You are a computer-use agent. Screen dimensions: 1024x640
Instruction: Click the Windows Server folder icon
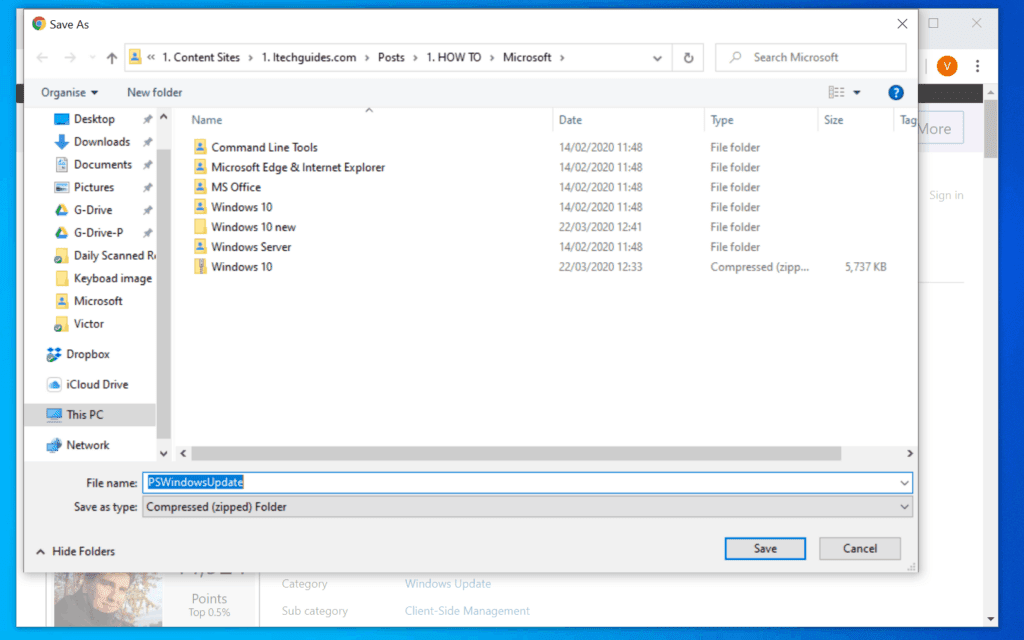200,246
